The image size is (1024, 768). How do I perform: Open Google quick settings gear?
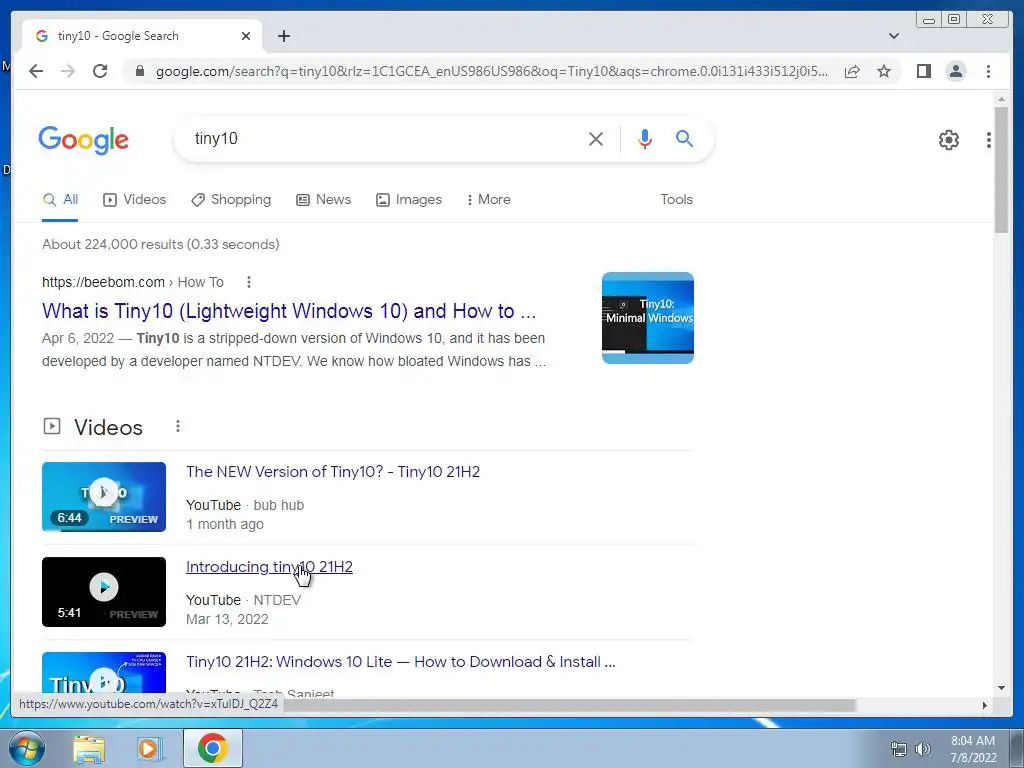(x=948, y=139)
